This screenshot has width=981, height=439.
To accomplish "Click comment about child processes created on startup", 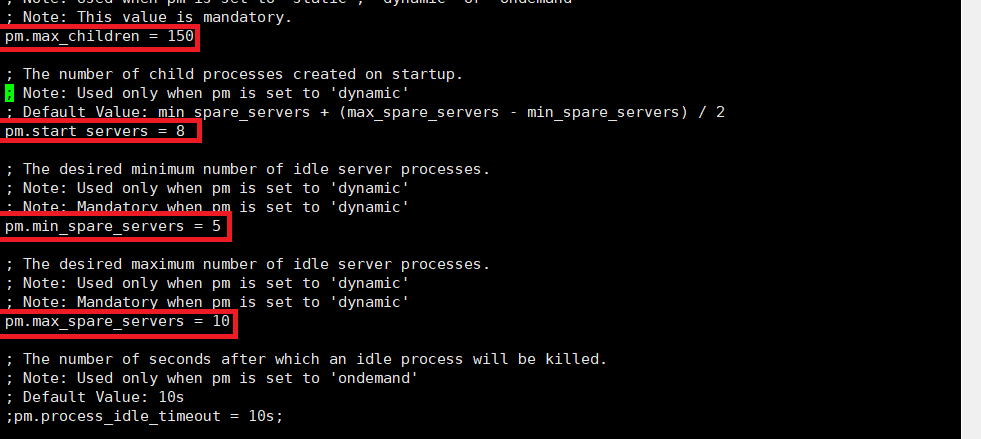I will (x=235, y=74).
